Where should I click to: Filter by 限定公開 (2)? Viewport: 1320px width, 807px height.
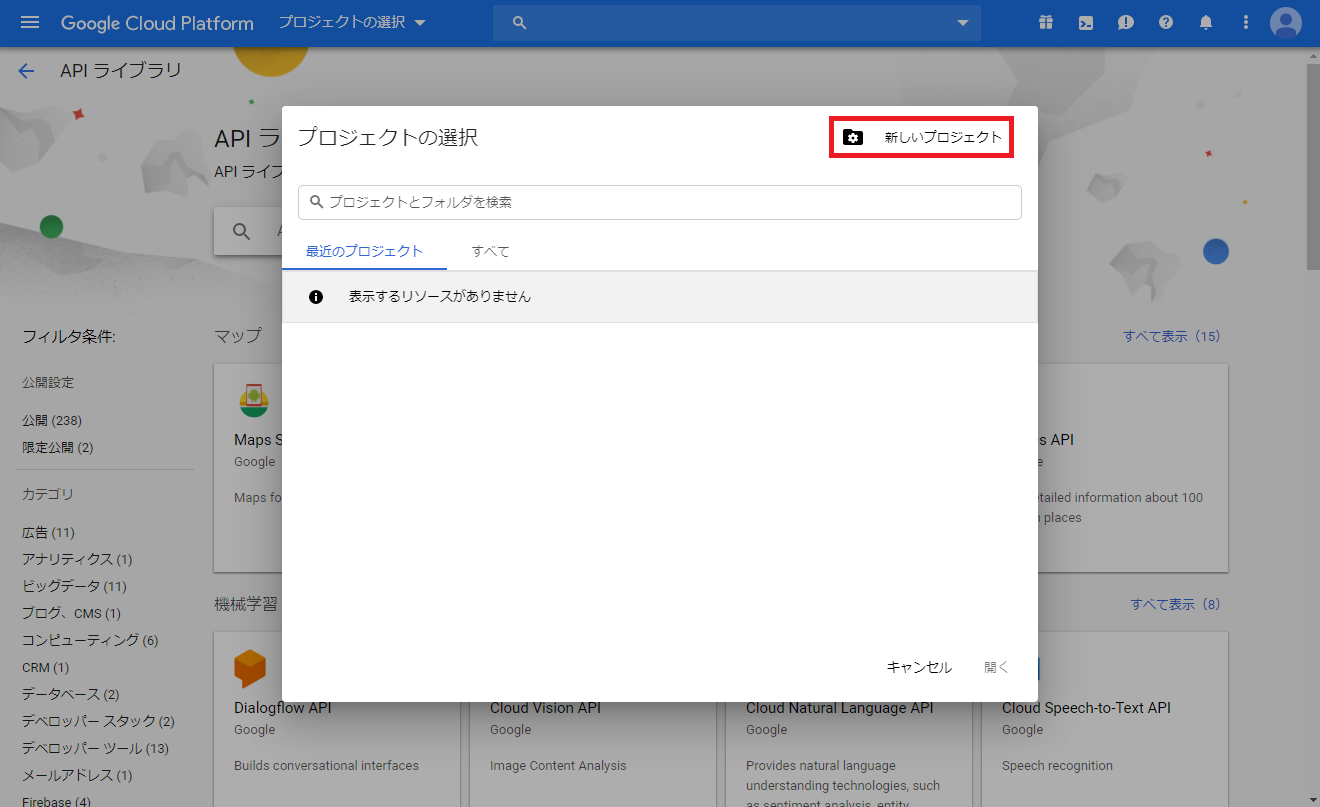point(58,447)
